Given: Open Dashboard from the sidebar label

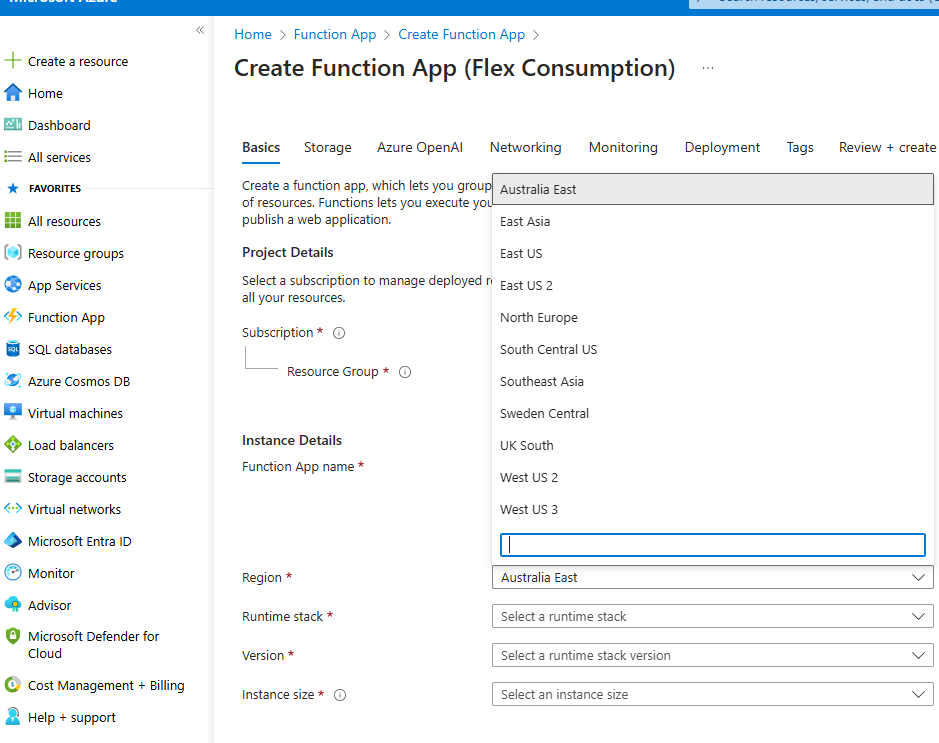Looking at the screenshot, I should click(x=59, y=125).
